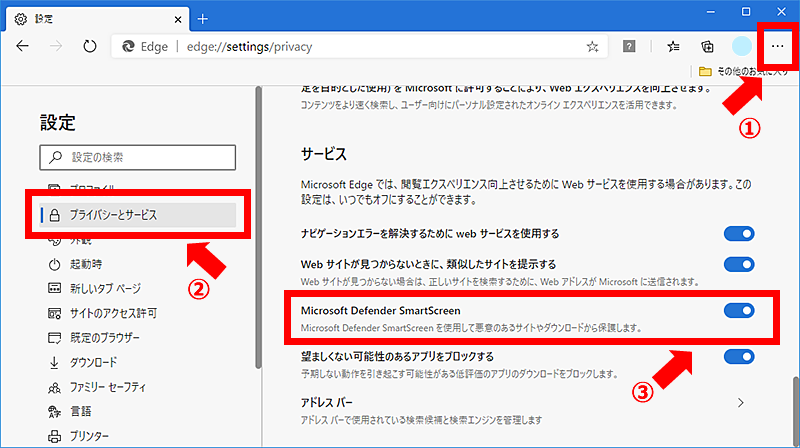The width and height of the screenshot is (800, 448).
Task: Reload the page with refresh icon
Action: point(89,46)
